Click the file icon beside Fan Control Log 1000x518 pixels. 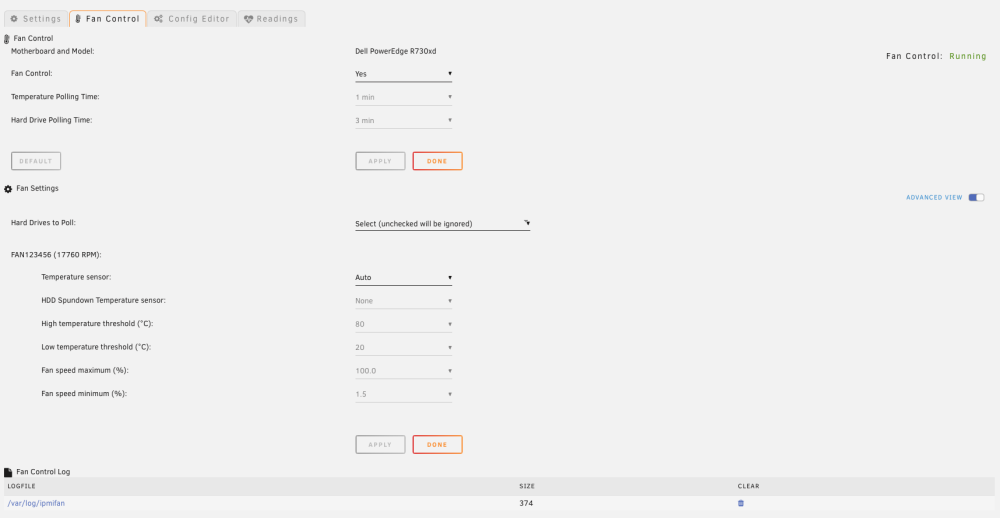coord(8,472)
